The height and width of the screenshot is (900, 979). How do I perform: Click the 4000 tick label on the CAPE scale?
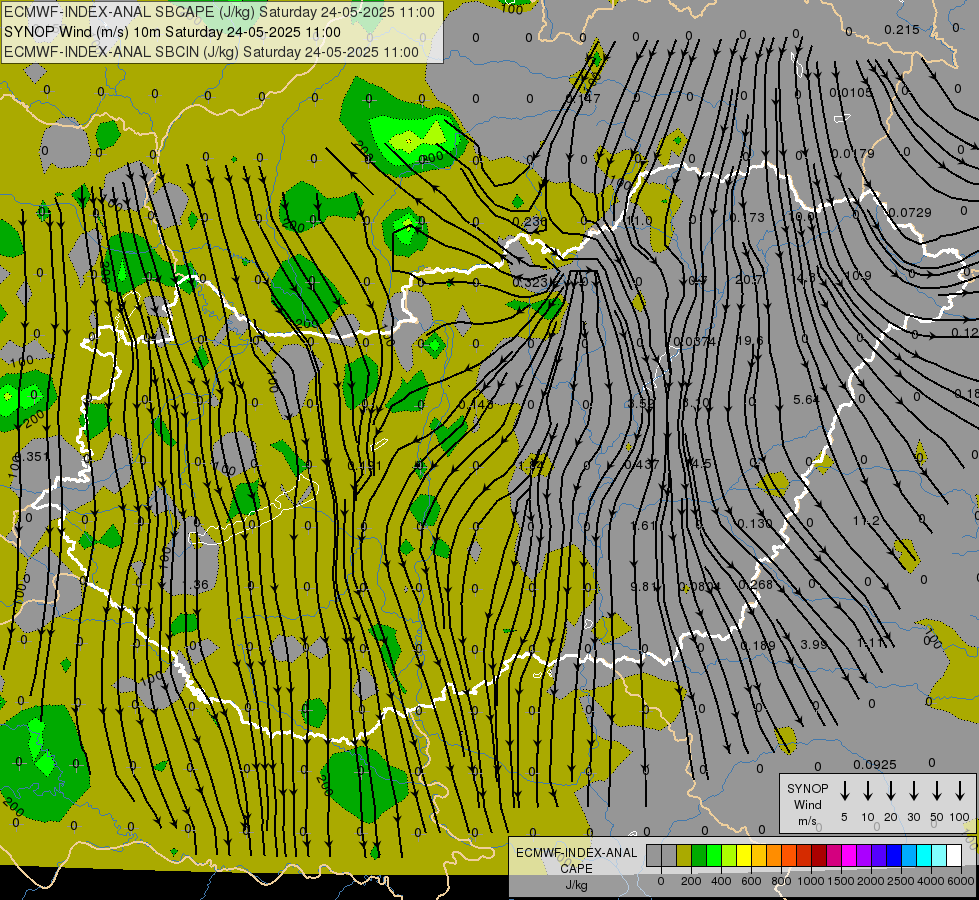coord(931,881)
